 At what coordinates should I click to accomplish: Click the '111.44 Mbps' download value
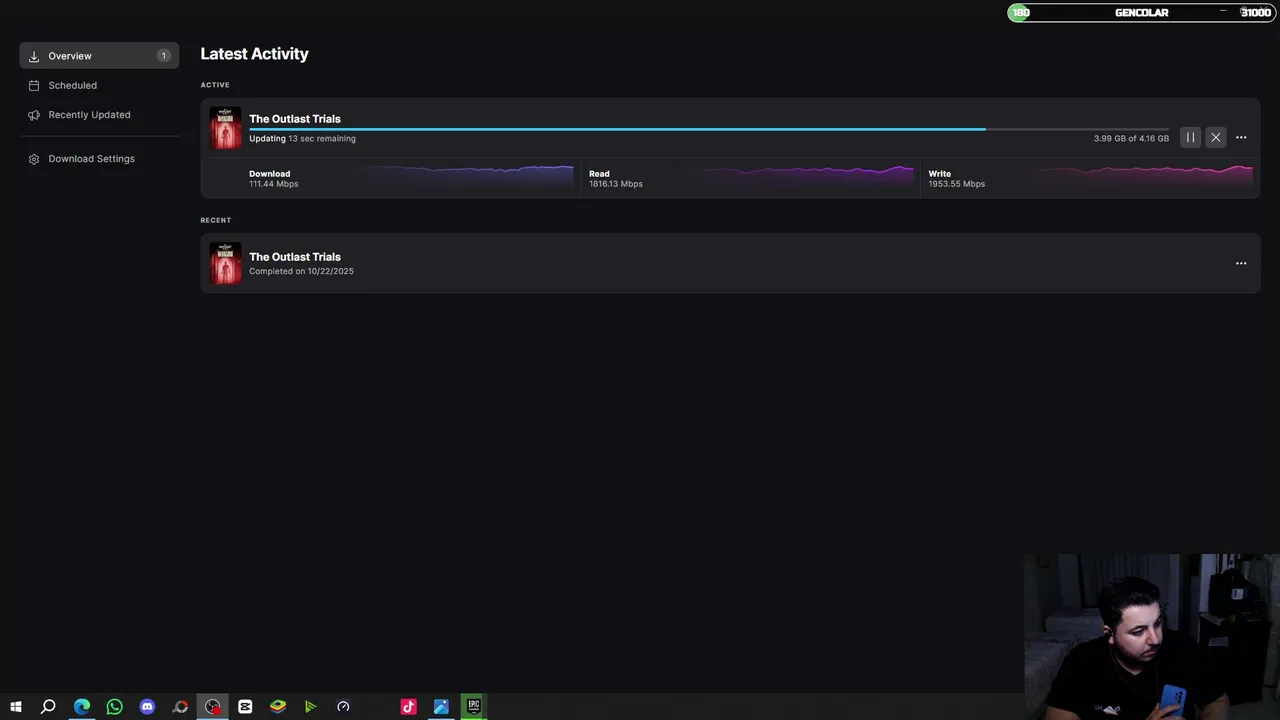(273, 184)
